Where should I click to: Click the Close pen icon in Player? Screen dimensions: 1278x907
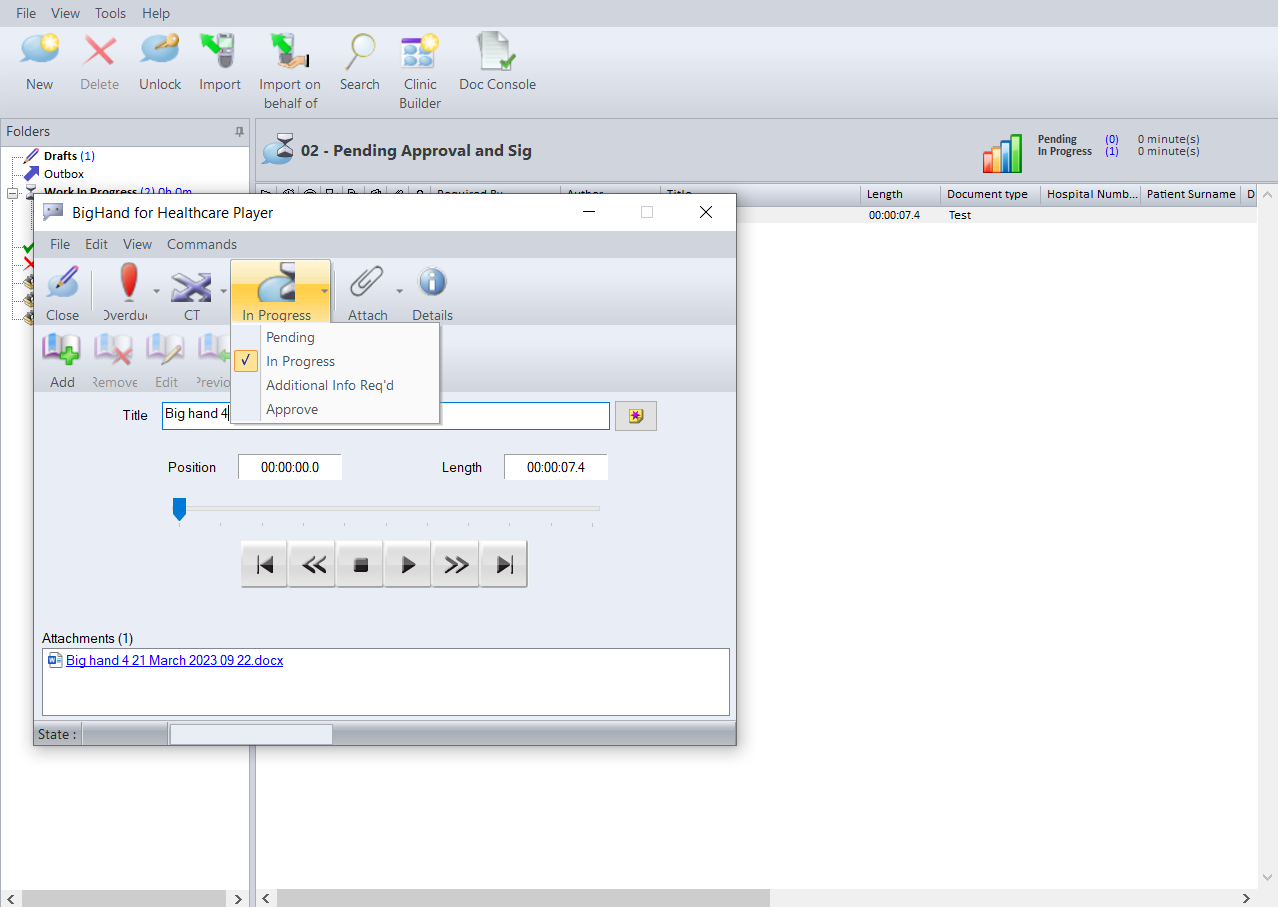pyautogui.click(x=62, y=283)
